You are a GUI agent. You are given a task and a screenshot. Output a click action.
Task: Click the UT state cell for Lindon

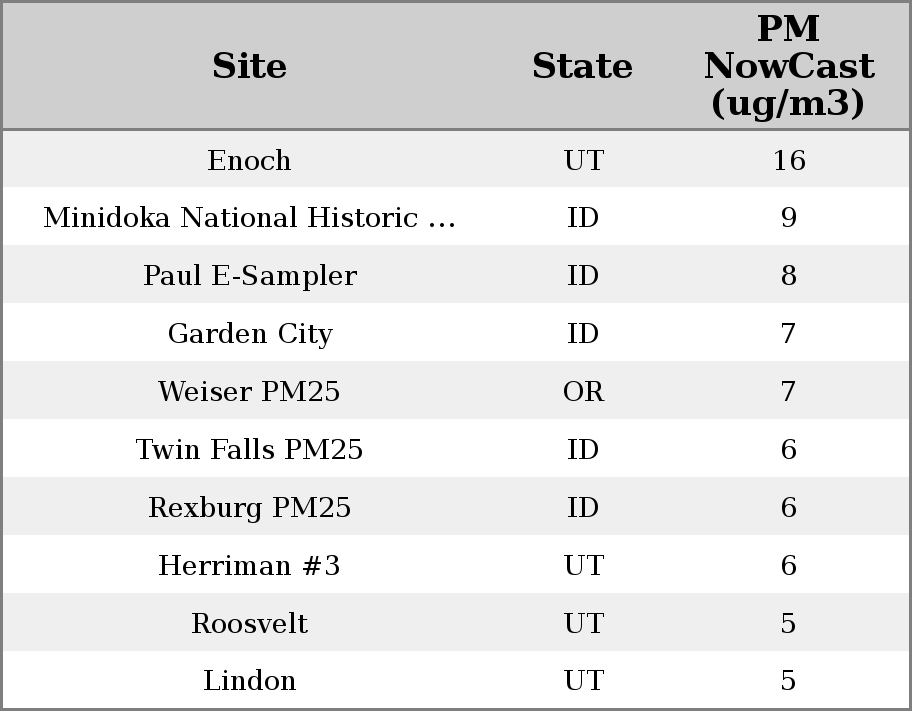[583, 681]
